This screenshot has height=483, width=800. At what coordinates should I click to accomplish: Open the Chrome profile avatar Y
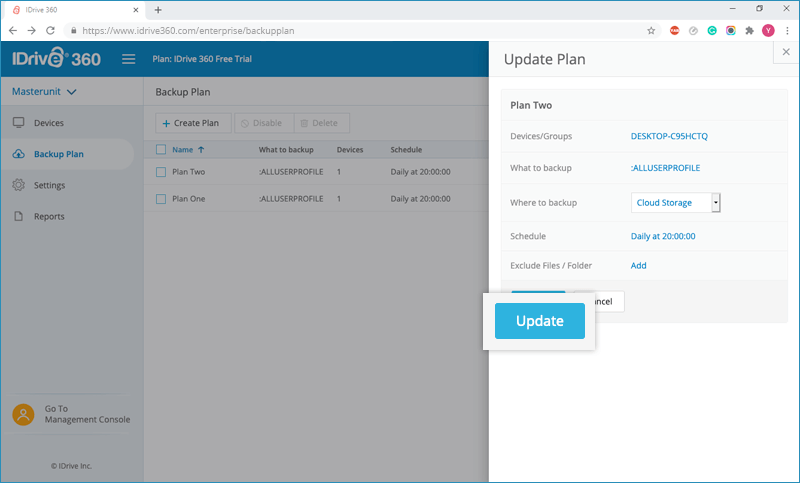(x=768, y=31)
